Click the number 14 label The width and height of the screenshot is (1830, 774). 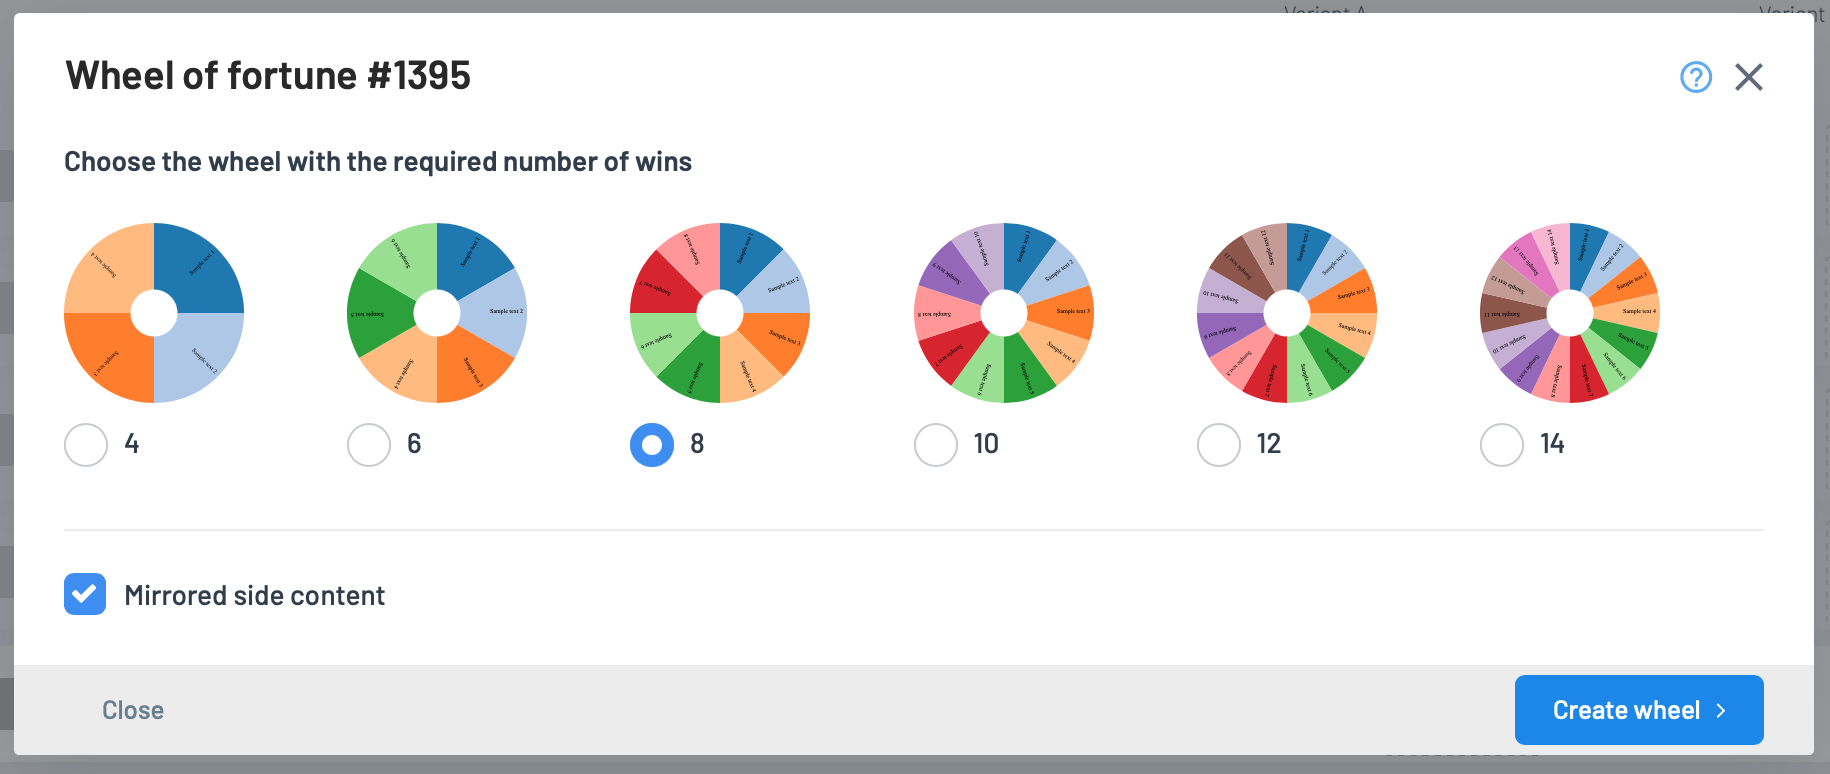[x=1552, y=444]
